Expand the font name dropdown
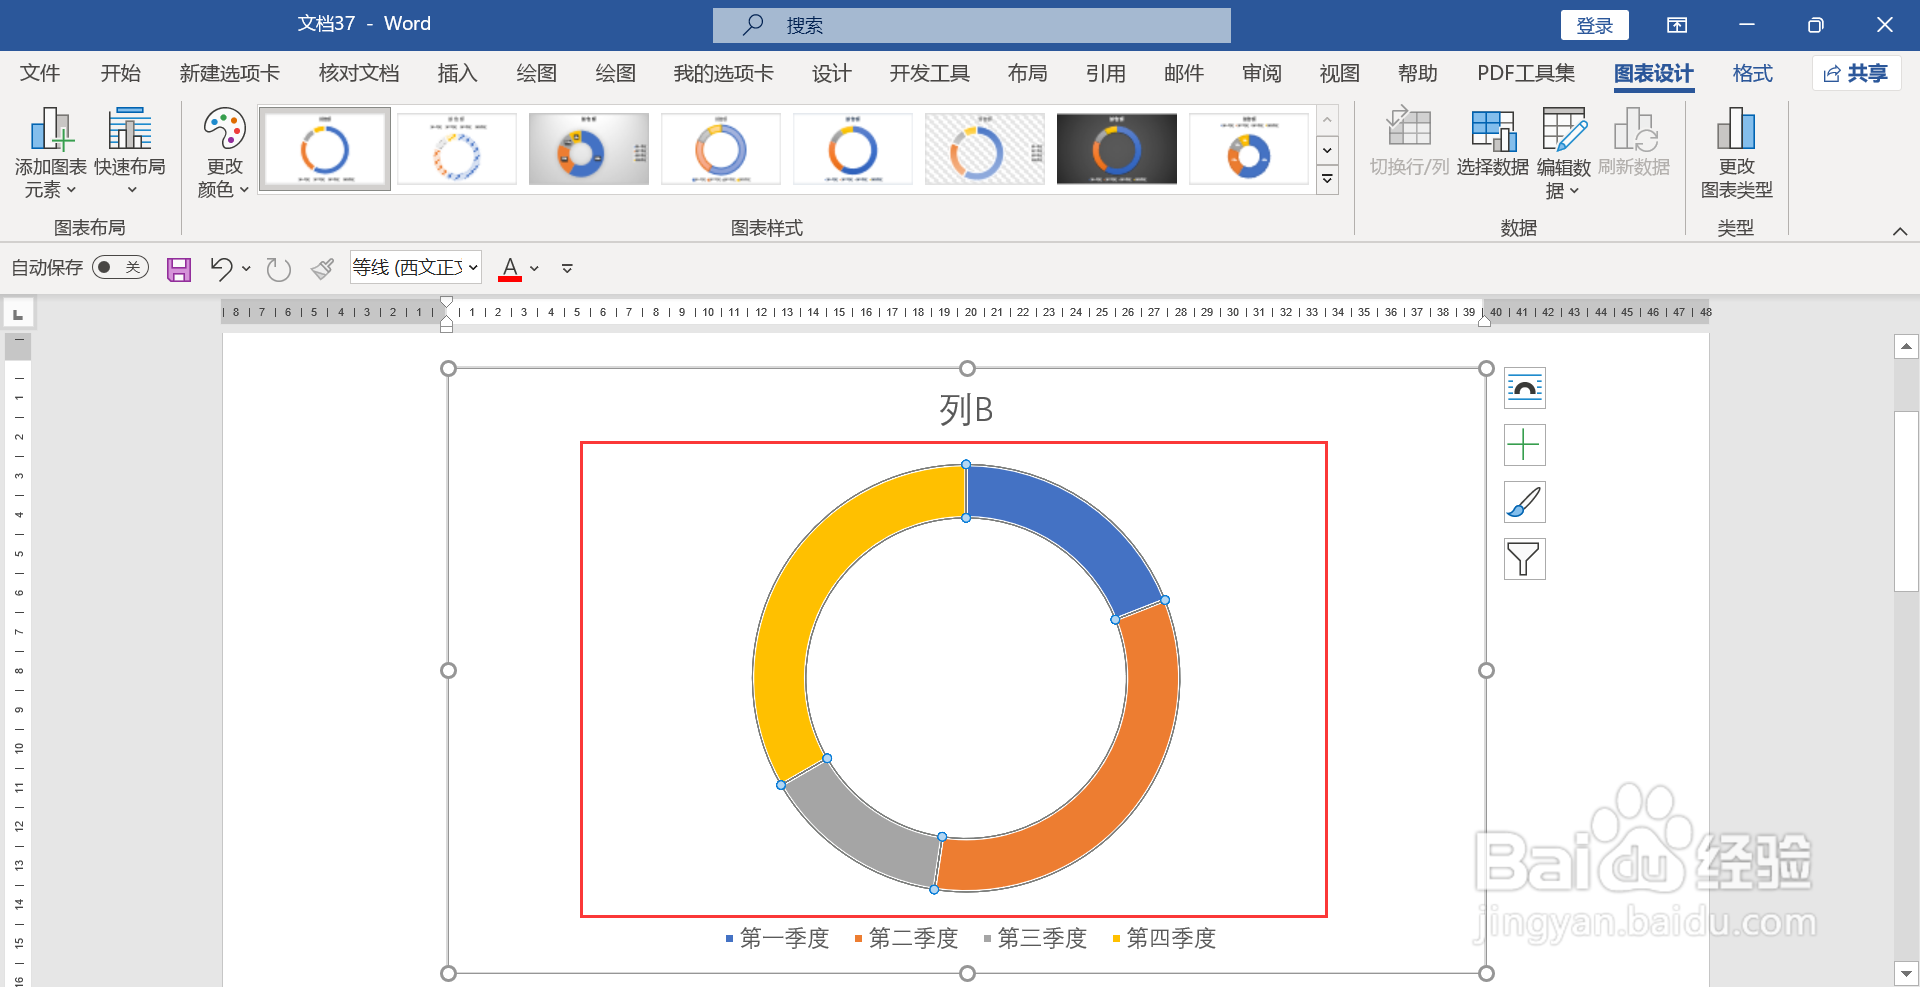The height and width of the screenshot is (987, 1920). (473, 268)
